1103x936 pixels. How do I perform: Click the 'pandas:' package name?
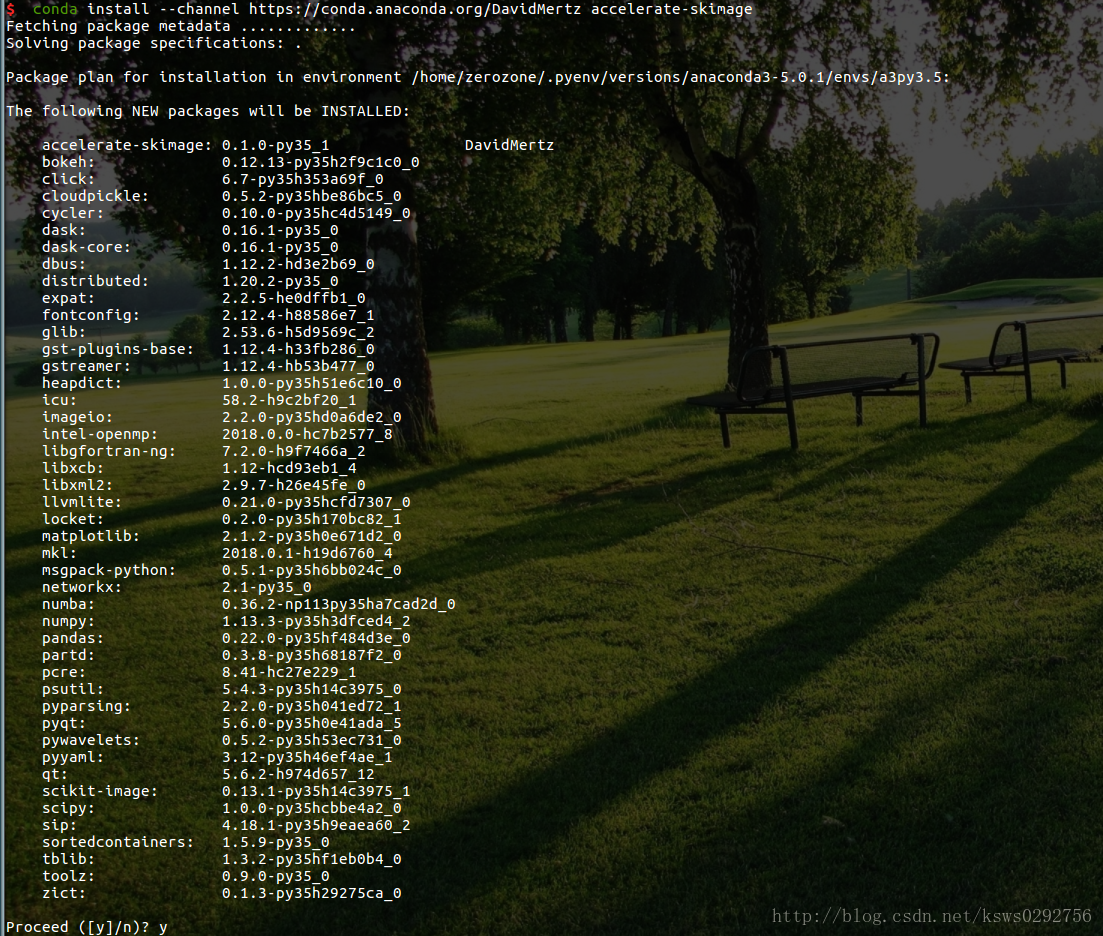tap(72, 638)
